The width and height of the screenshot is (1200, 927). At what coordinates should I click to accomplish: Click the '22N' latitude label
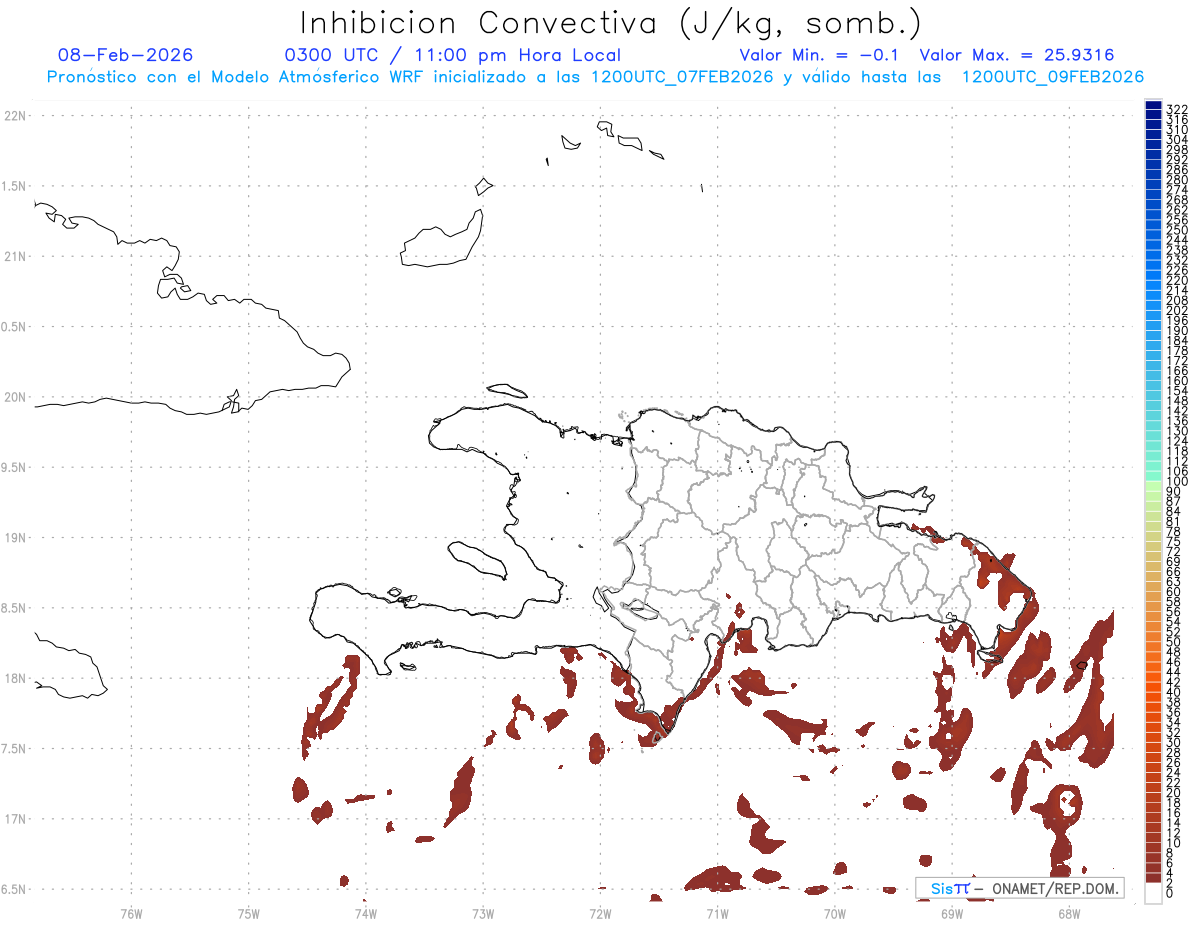pos(14,115)
